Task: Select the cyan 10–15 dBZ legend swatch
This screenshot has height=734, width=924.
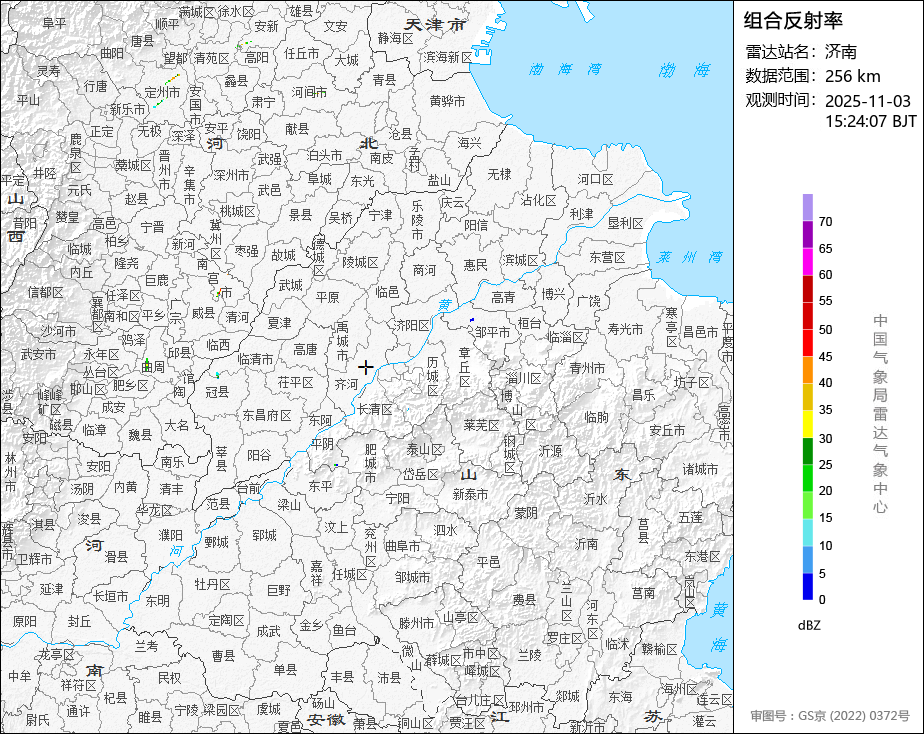Action: click(x=807, y=533)
